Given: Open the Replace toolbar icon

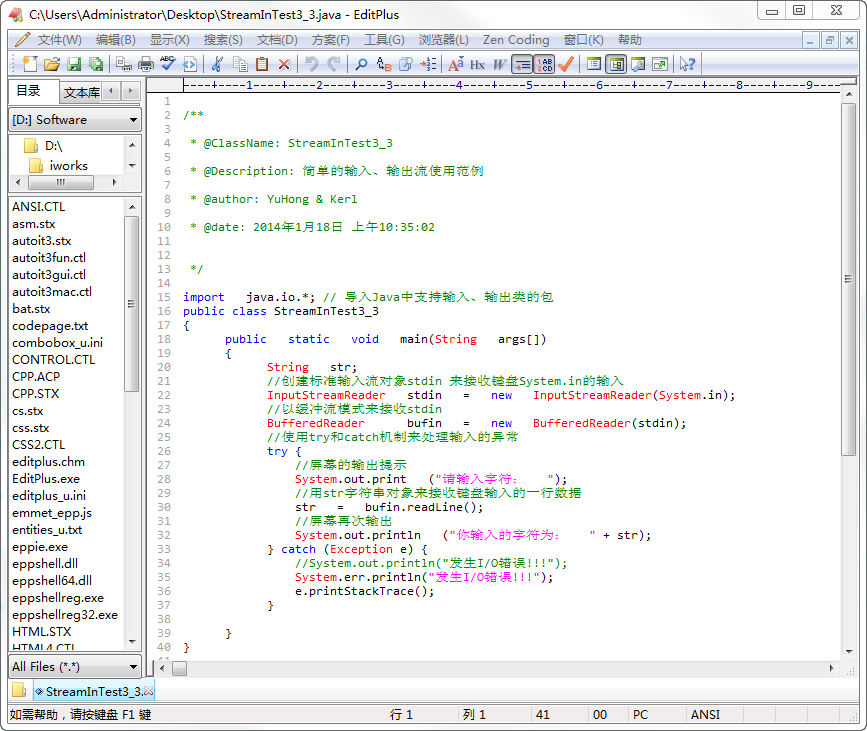Looking at the screenshot, I should (382, 63).
